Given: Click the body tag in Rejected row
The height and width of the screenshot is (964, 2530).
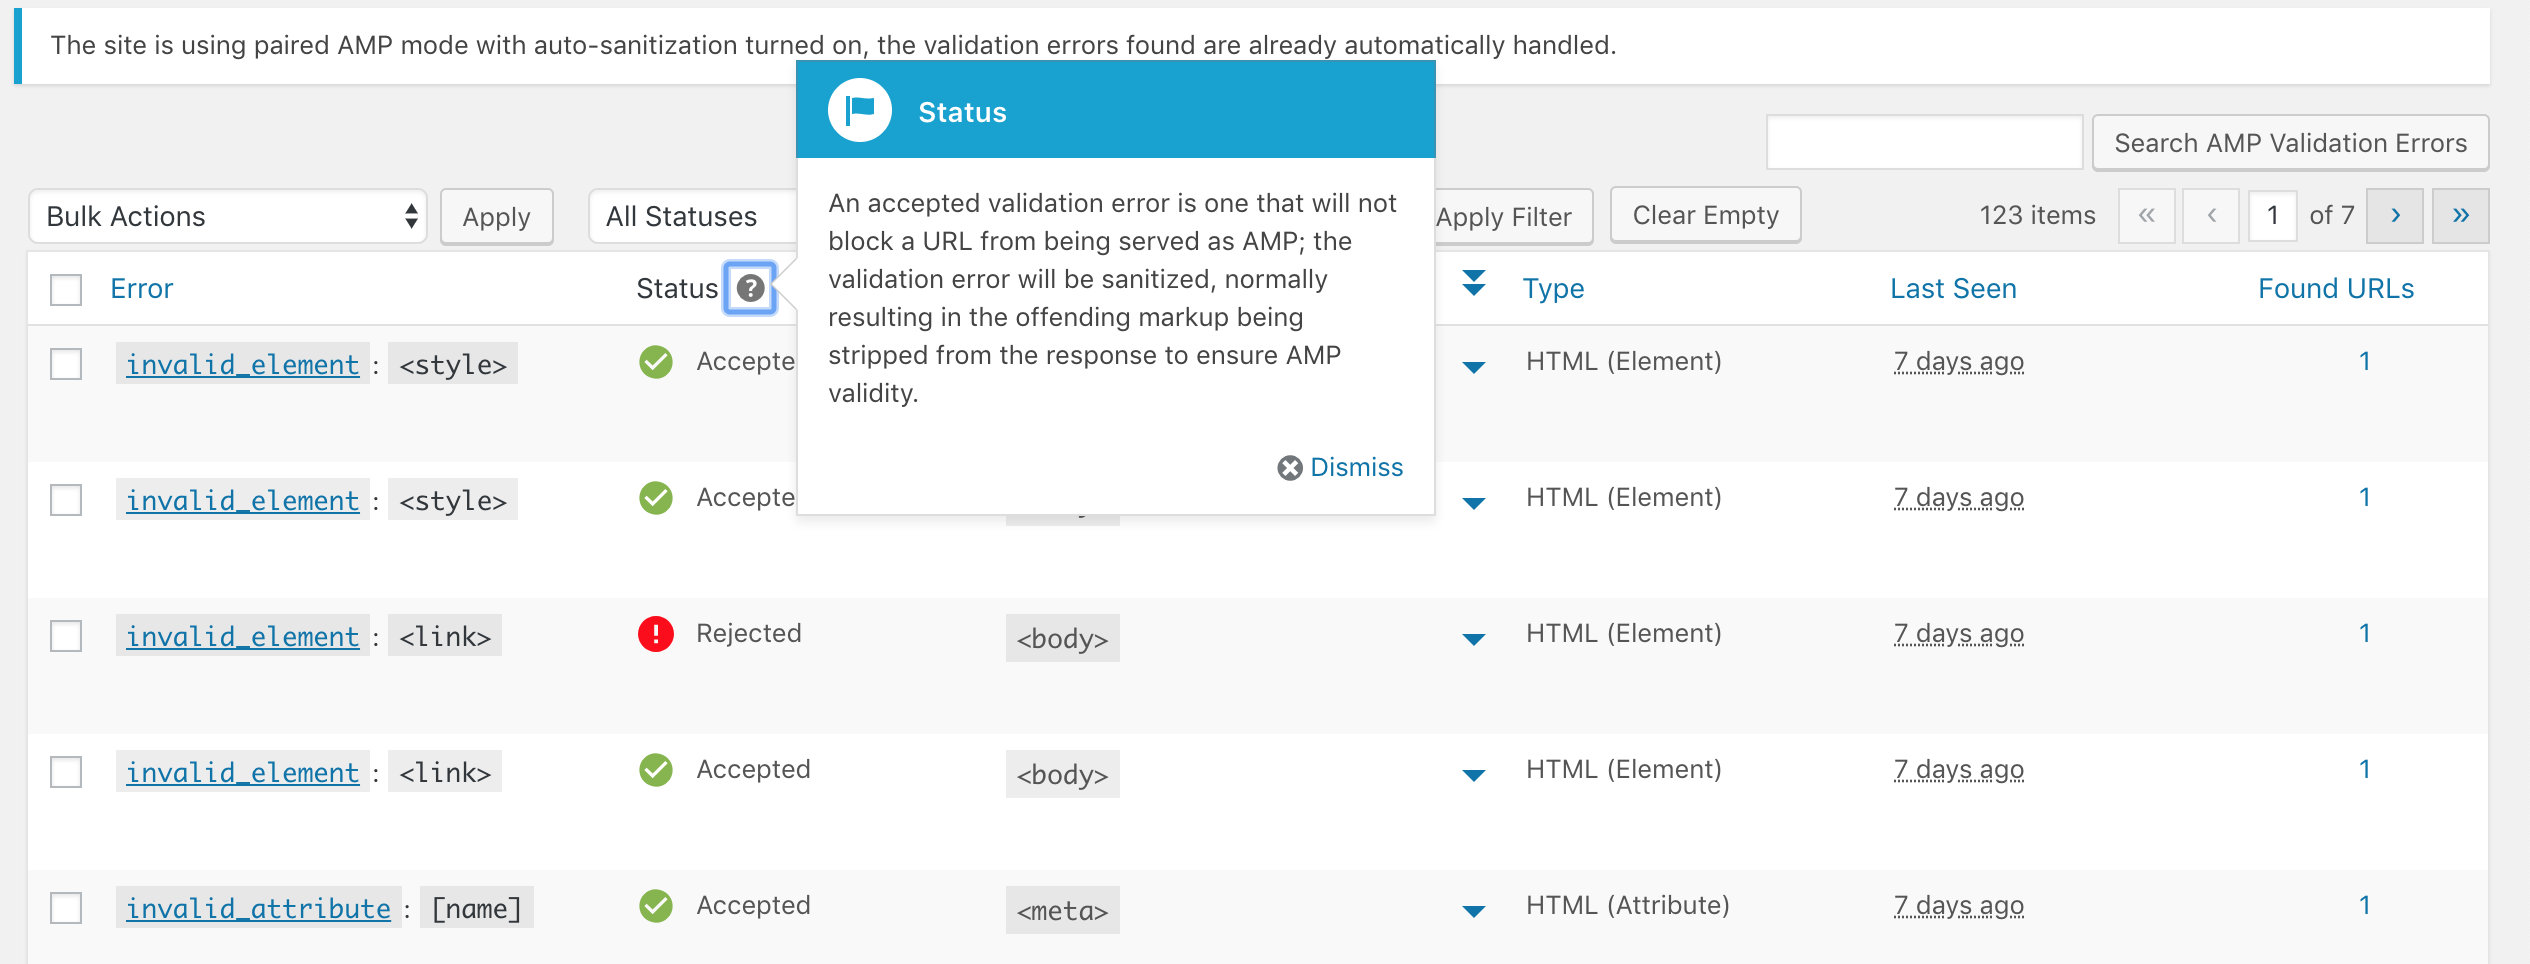Looking at the screenshot, I should click(x=1062, y=638).
